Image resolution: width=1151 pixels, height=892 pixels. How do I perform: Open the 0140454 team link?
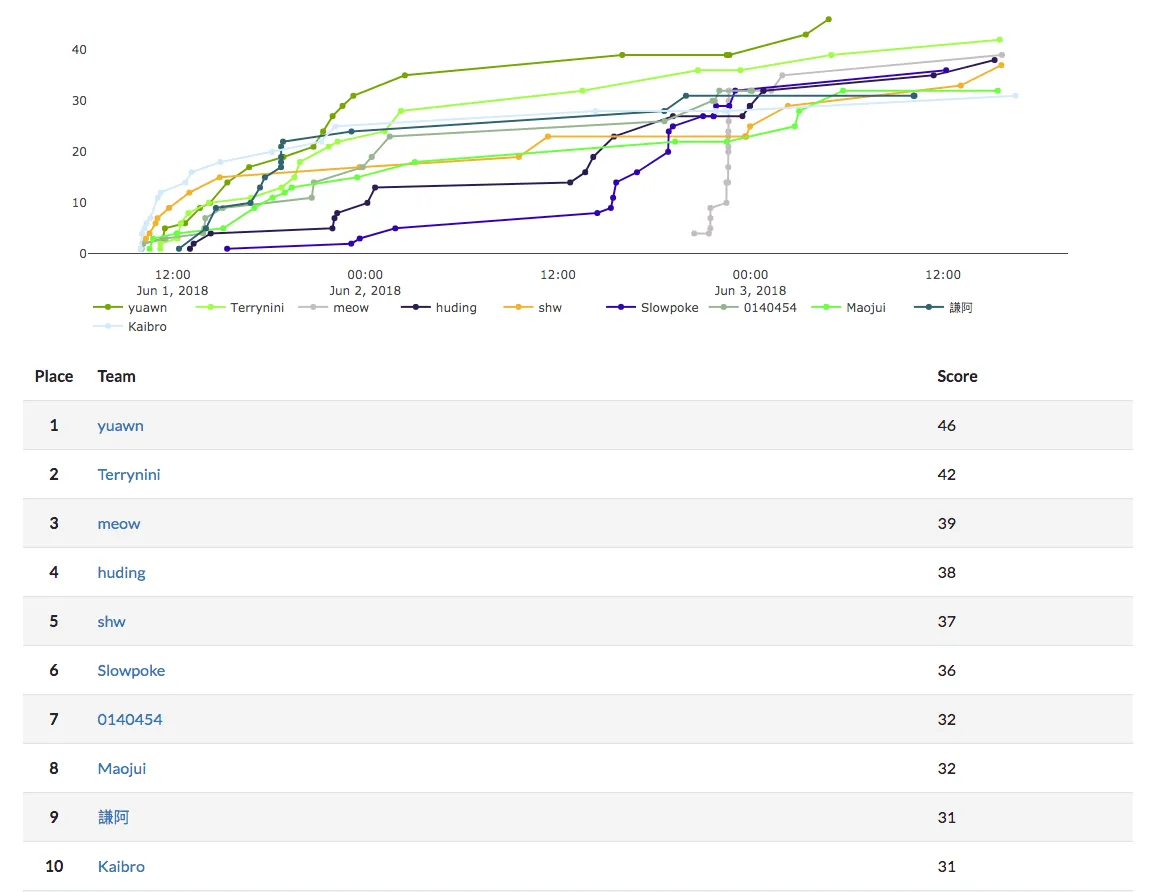(130, 719)
